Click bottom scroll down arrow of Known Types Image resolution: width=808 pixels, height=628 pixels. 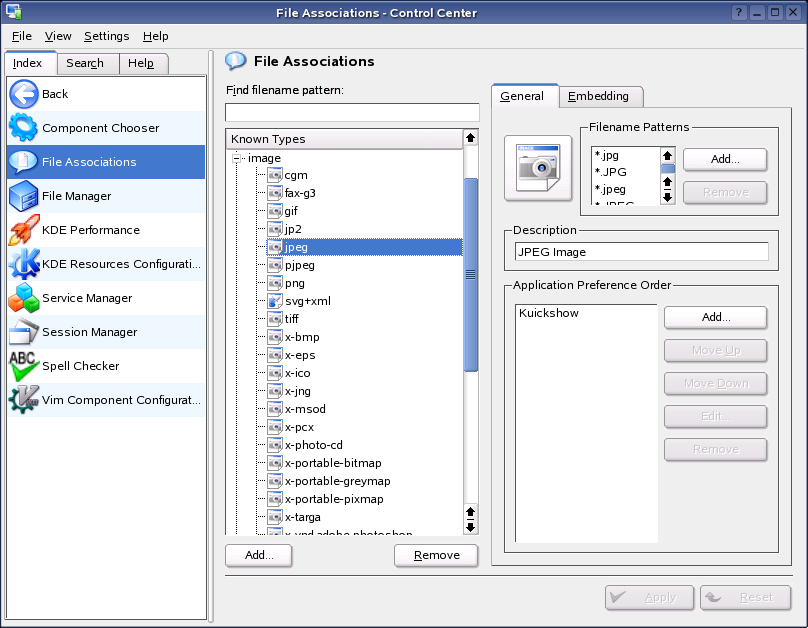point(470,528)
